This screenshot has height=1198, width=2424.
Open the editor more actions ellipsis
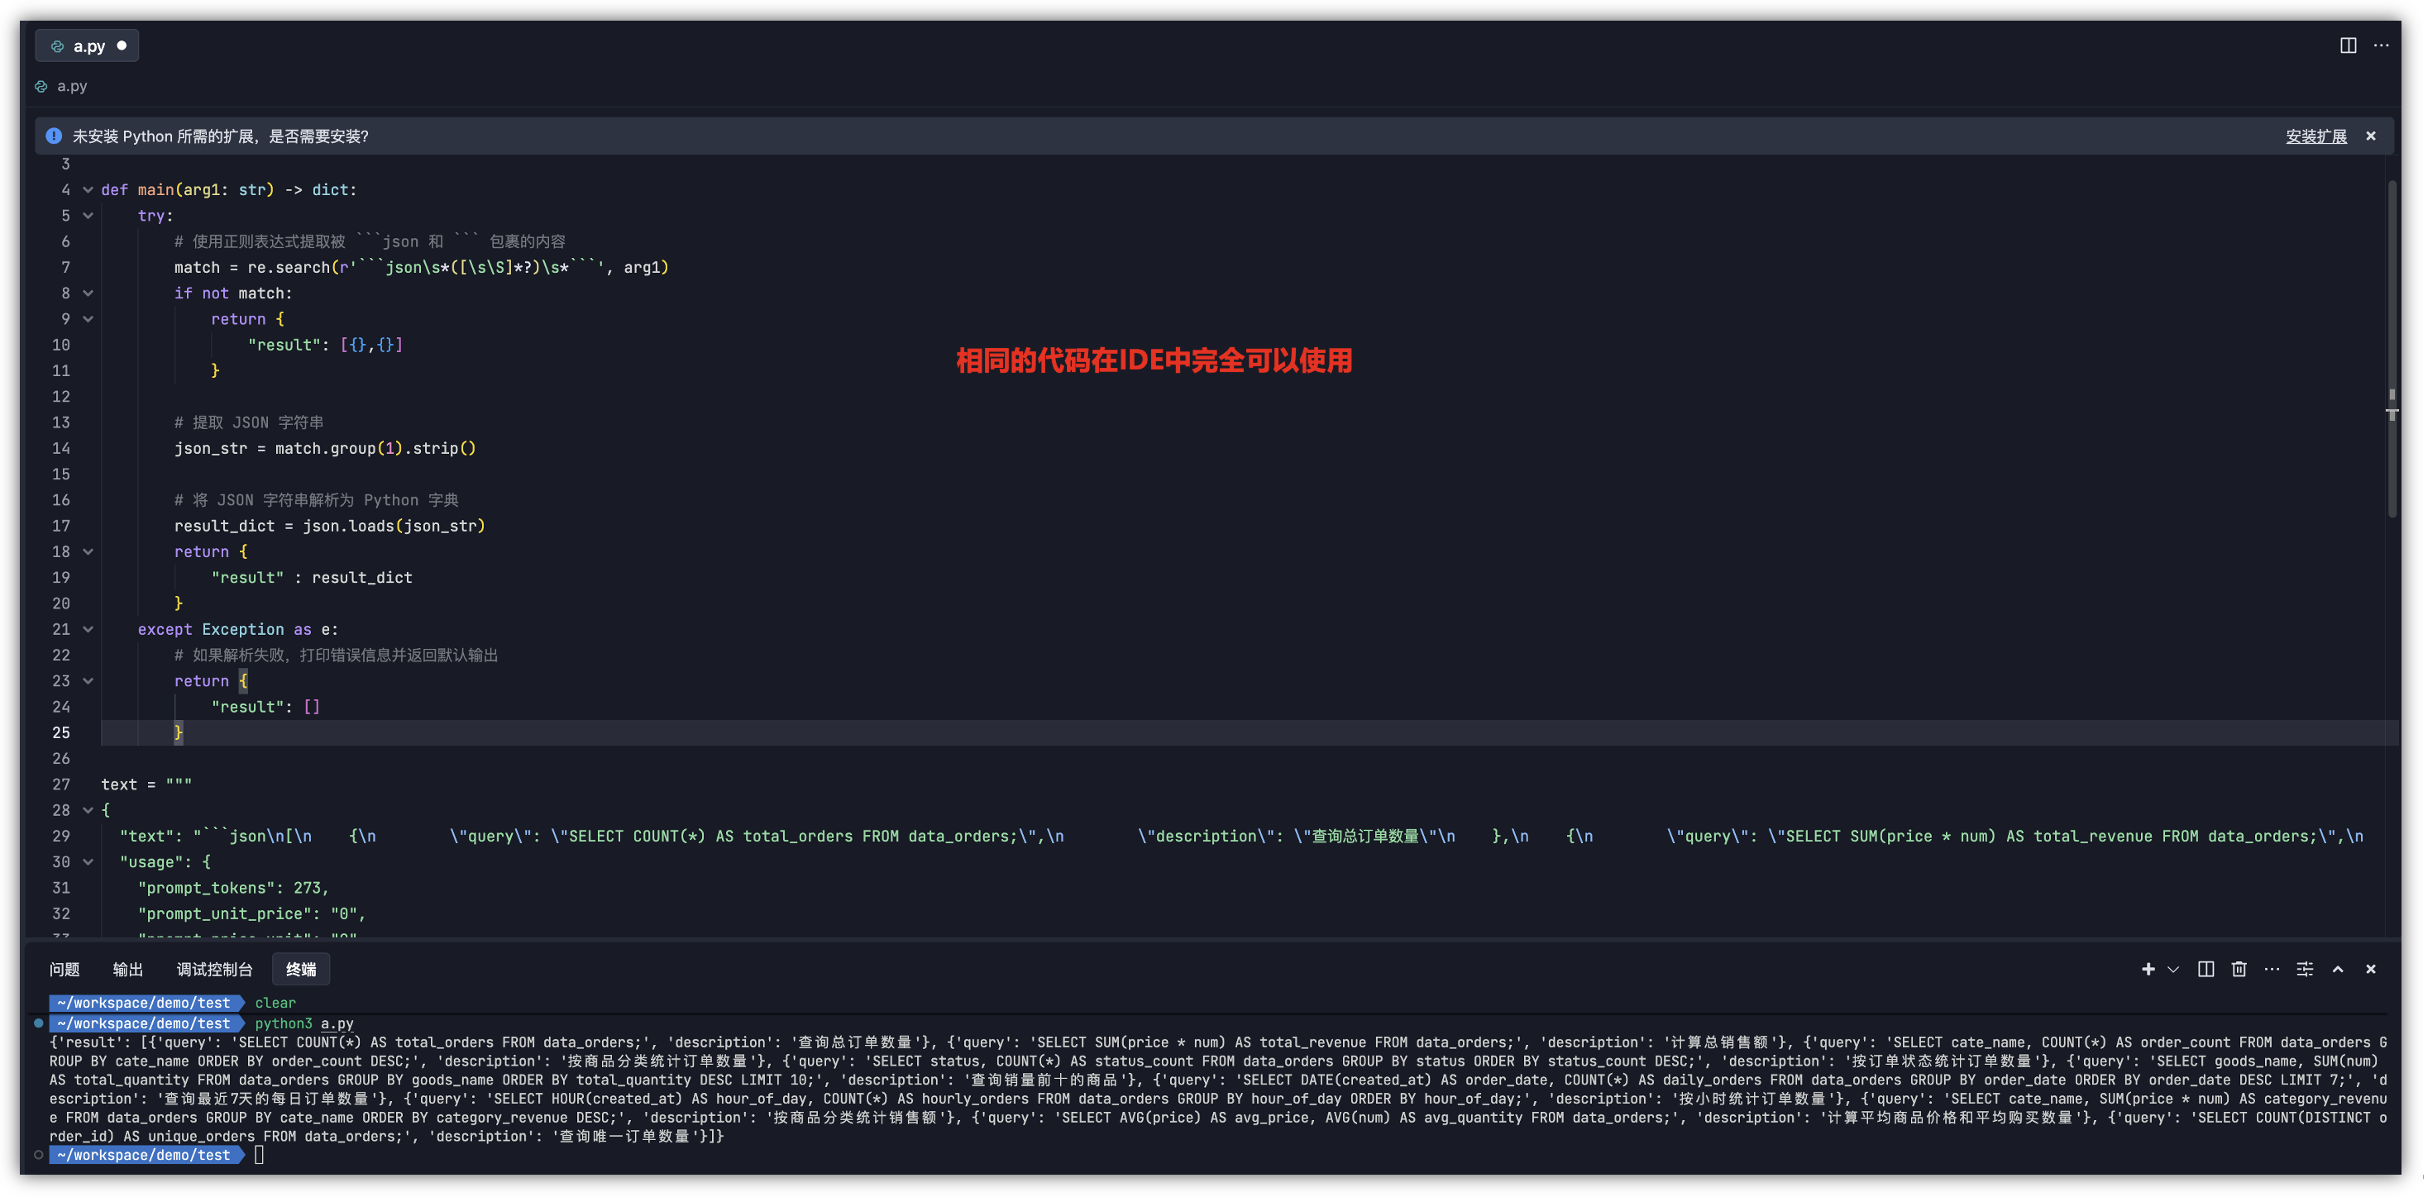[x=2381, y=46]
